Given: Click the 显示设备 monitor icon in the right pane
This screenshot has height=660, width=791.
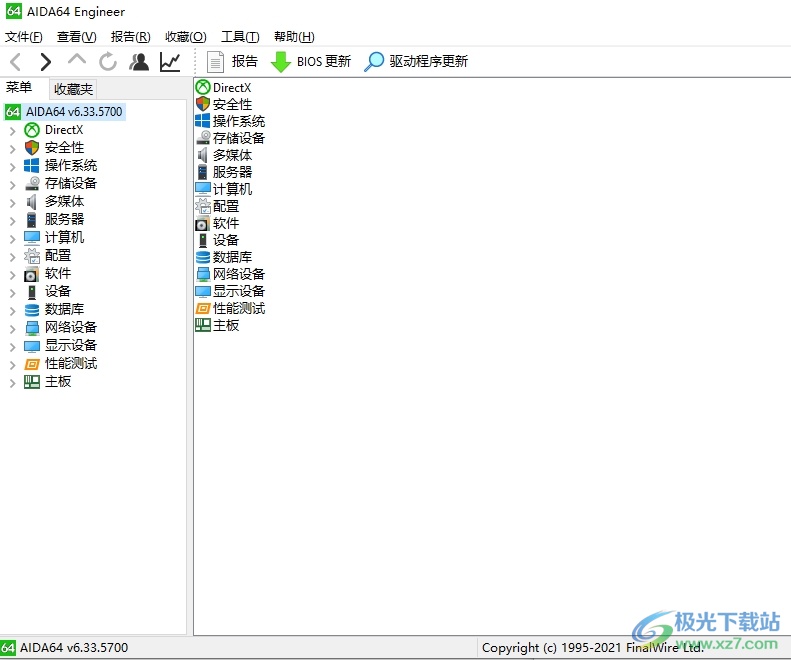Looking at the screenshot, I should 203,291.
